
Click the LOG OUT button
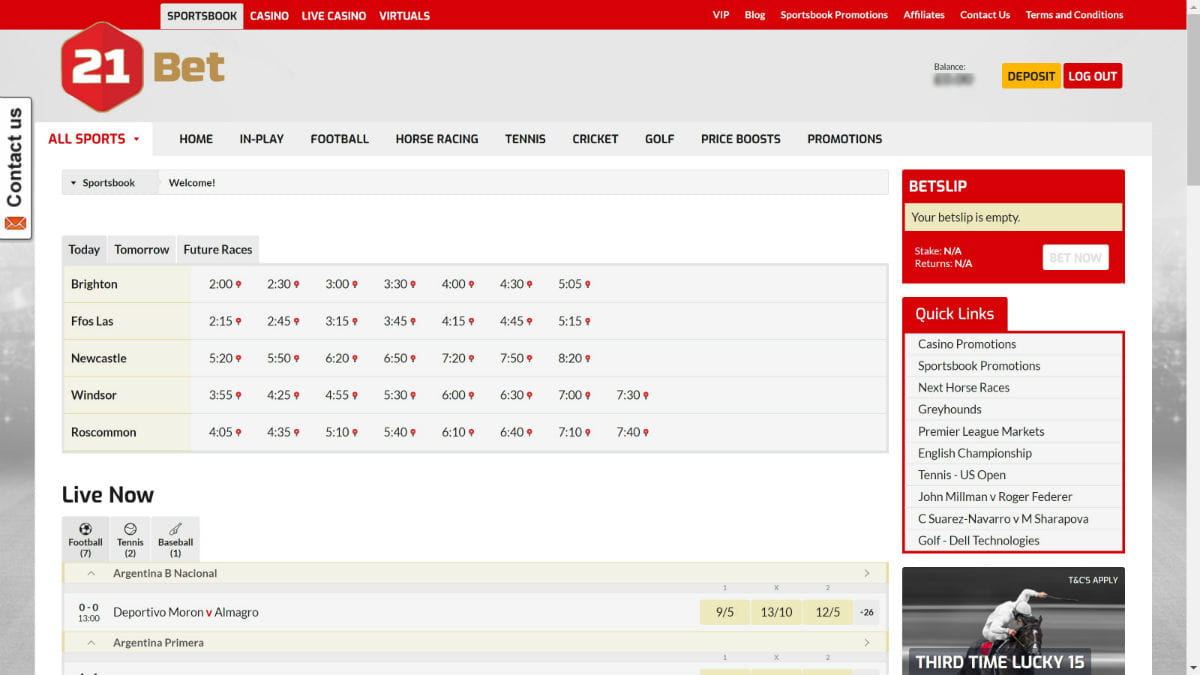coord(1092,76)
